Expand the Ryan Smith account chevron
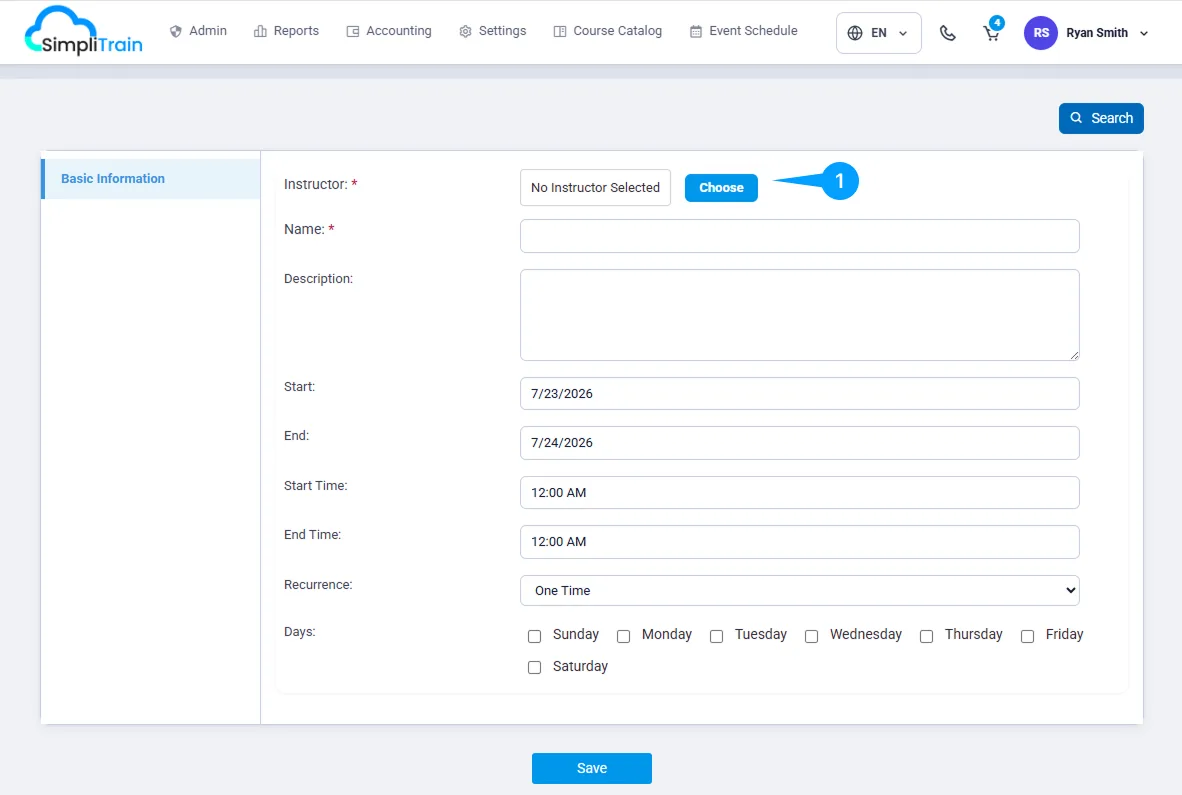Screen dimensions: 1182x795 (1144, 33)
